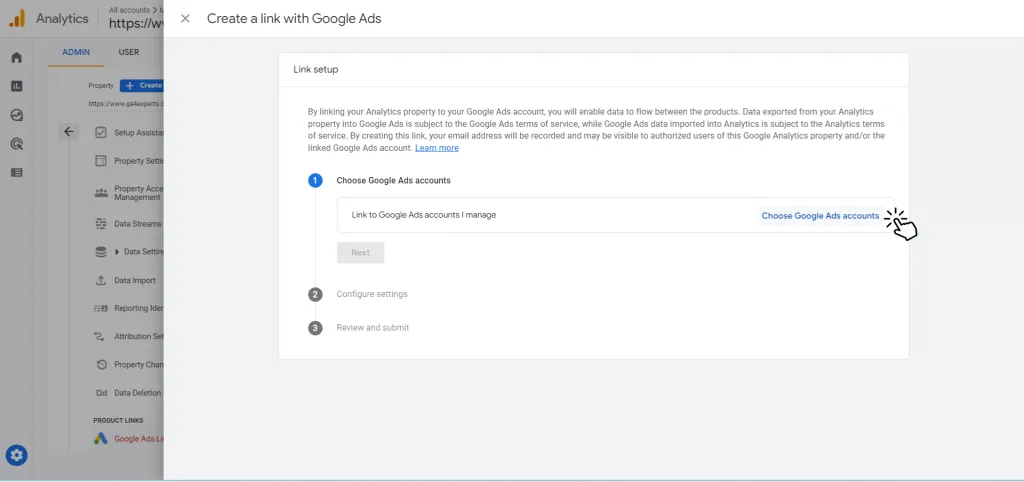Open the Home icon in sidebar

(x=17, y=57)
